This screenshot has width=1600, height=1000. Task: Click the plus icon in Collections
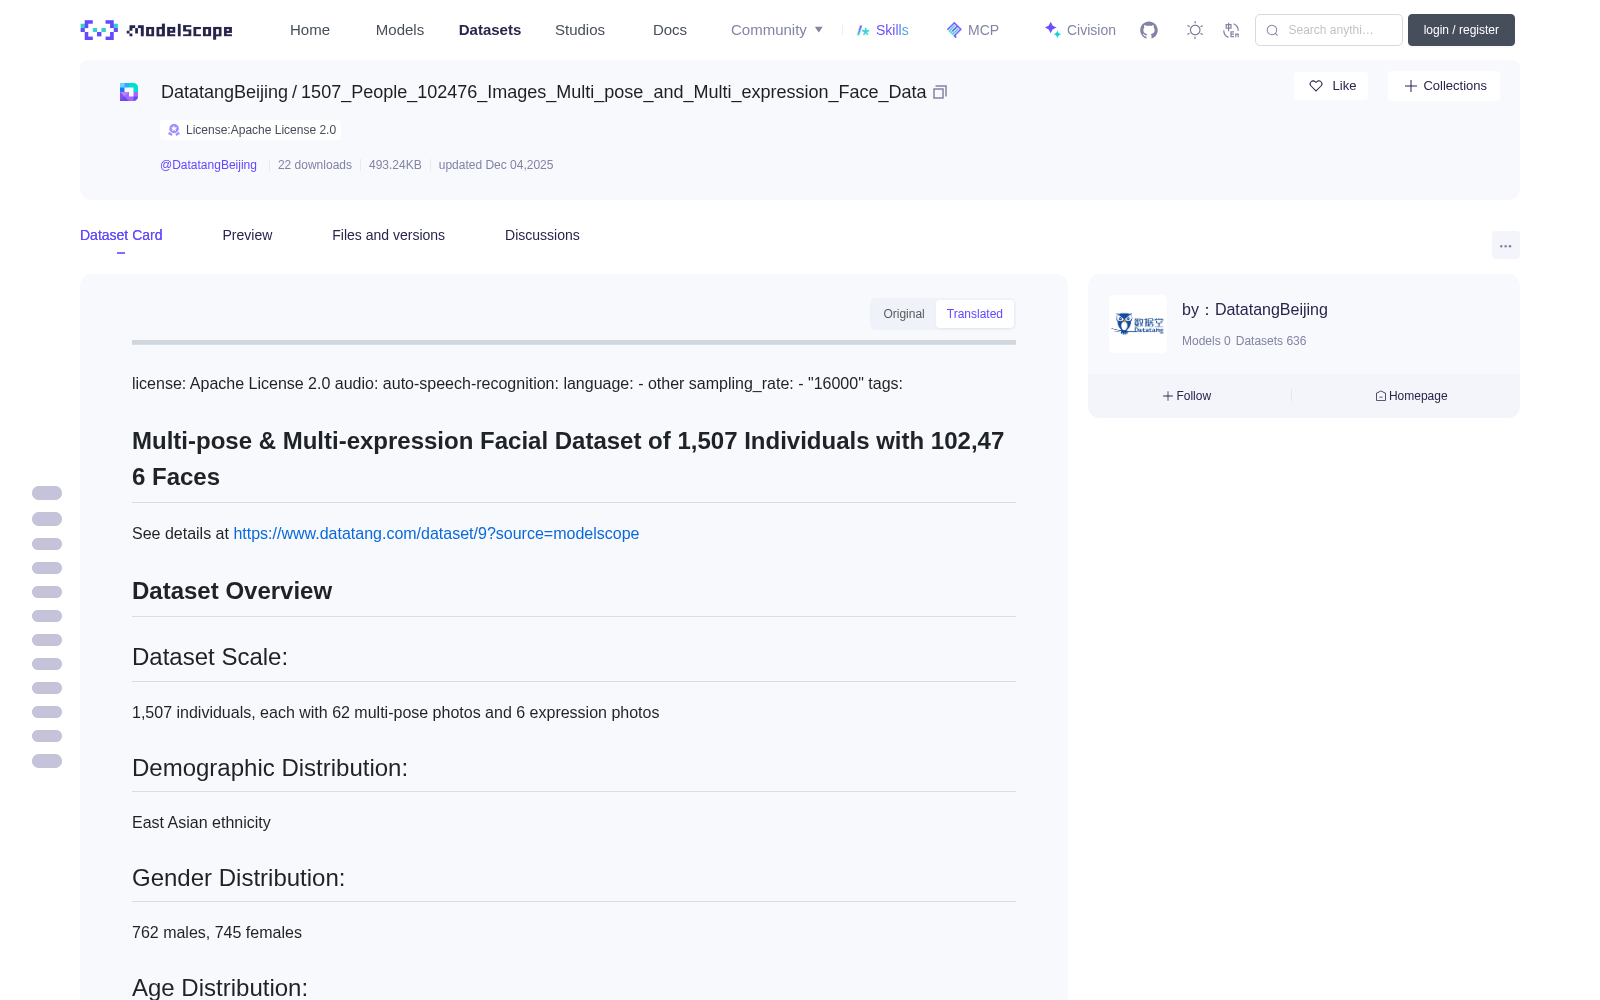(x=1411, y=86)
